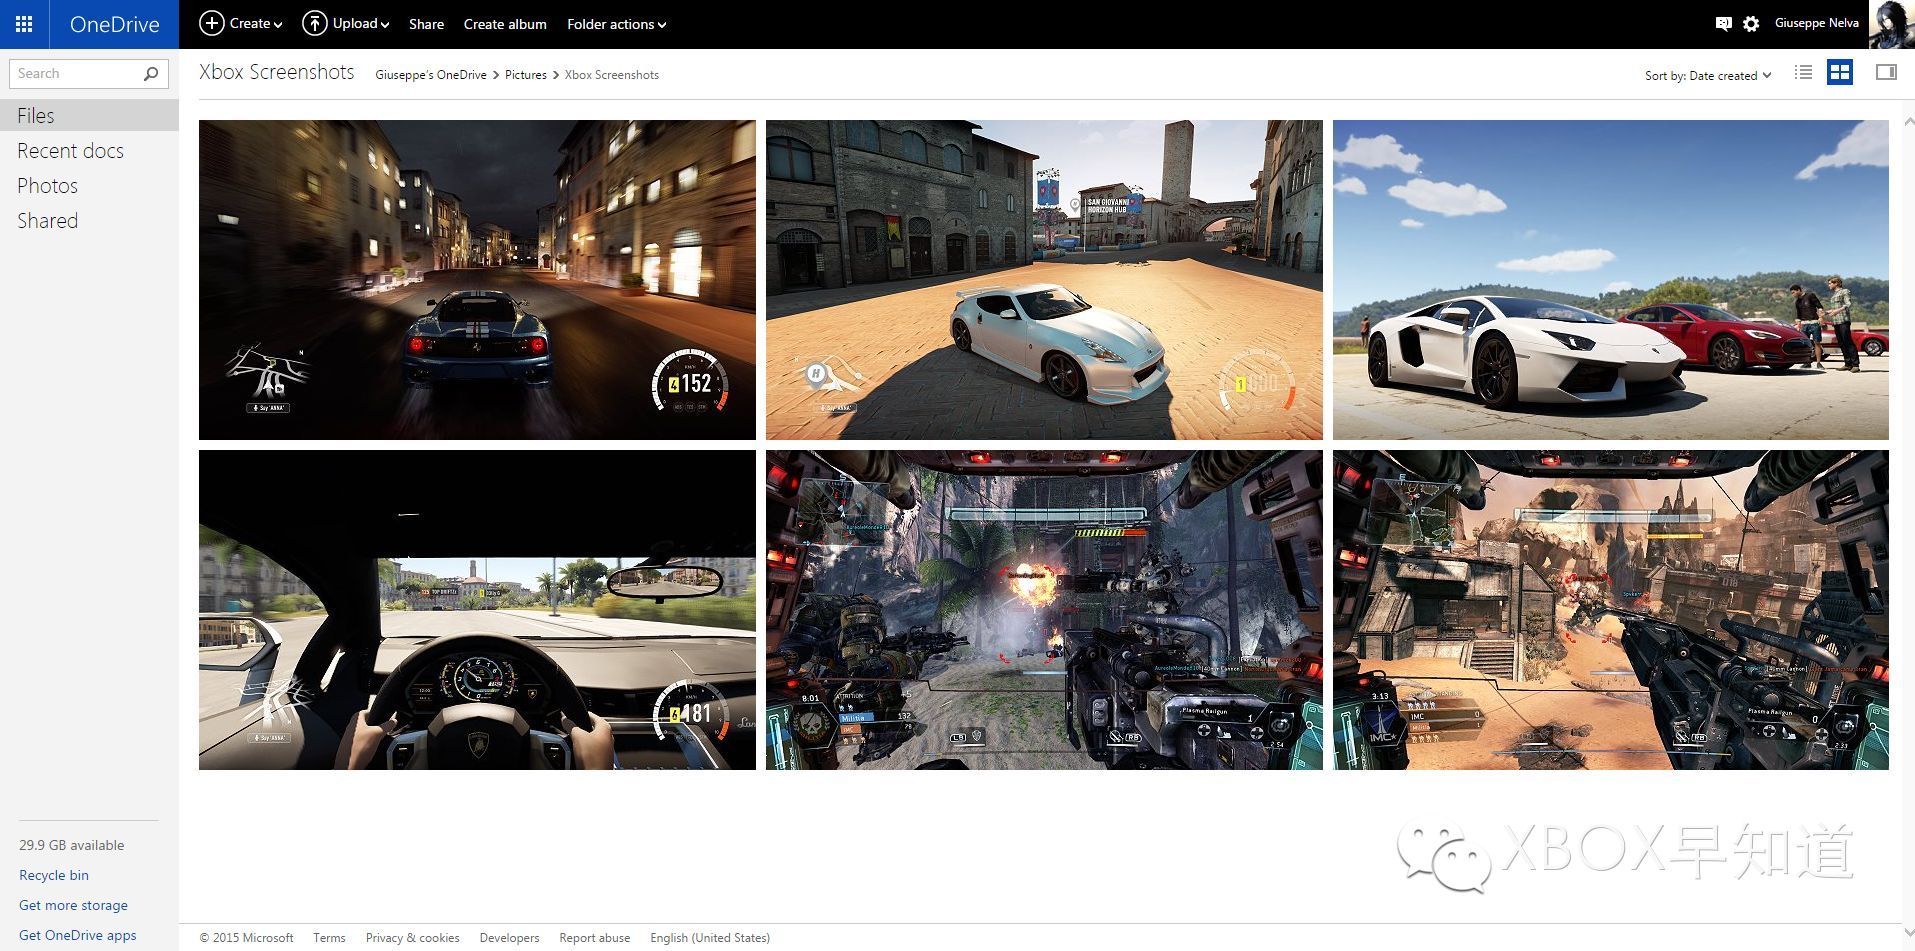Open the Titanfall desert town screenshot
Viewport: 1915px width, 951px height.
click(x=1611, y=610)
